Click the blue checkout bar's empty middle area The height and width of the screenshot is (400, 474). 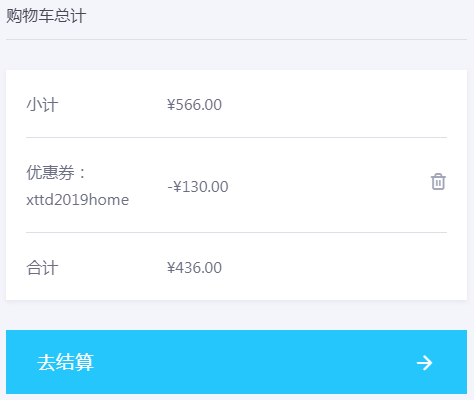click(x=253, y=362)
